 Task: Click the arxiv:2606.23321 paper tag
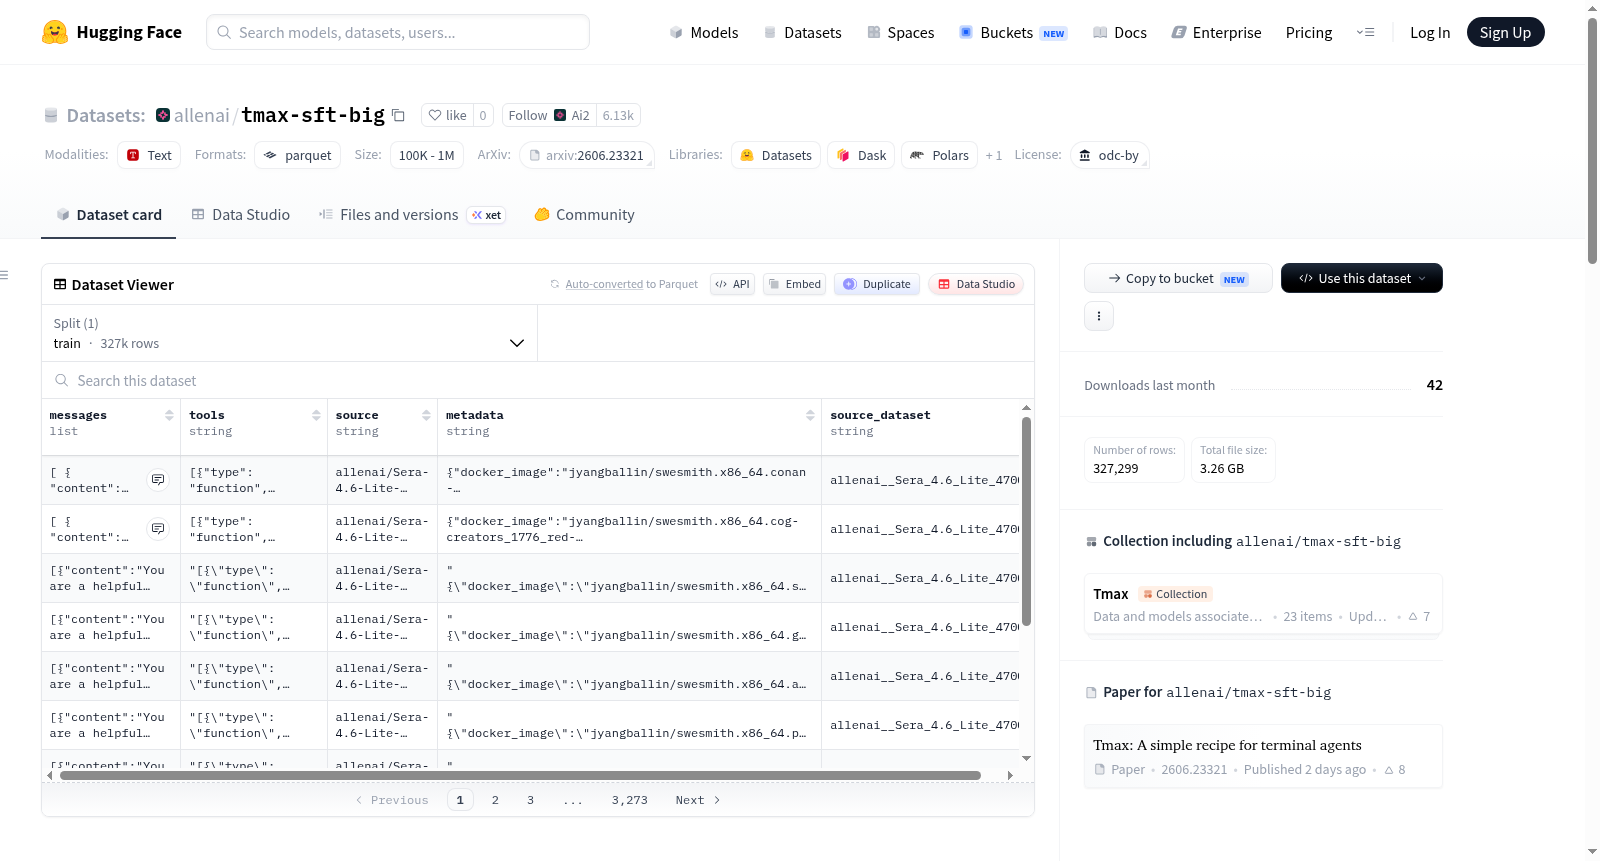pyautogui.click(x=587, y=155)
